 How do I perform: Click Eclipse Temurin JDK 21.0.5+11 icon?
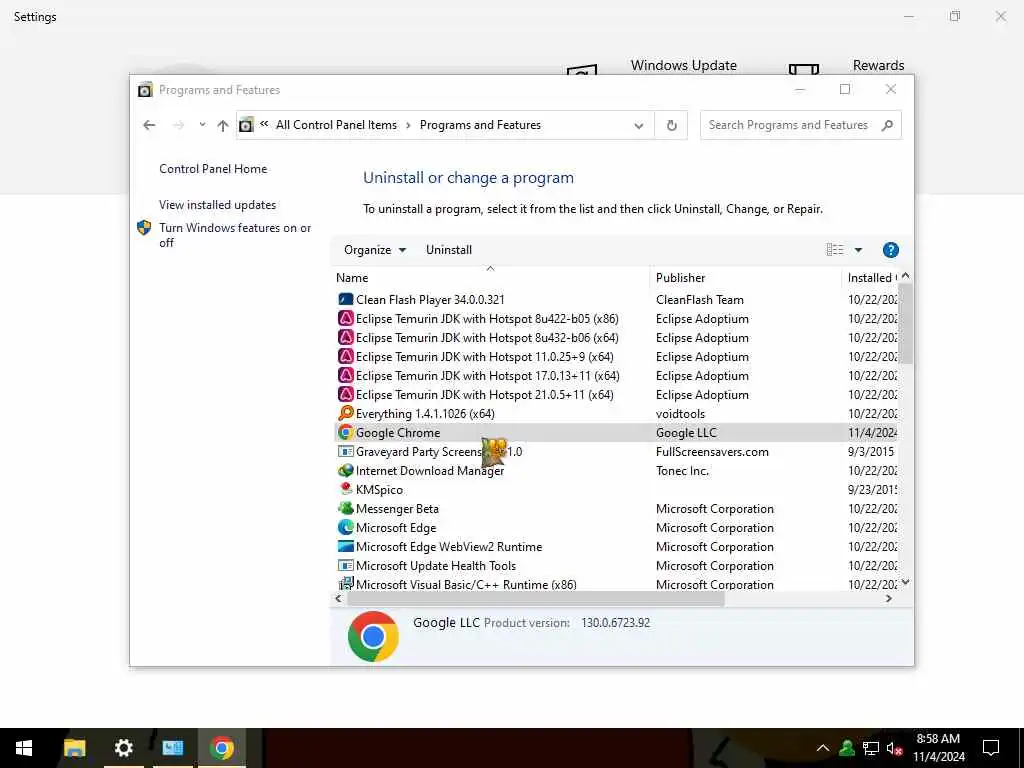[x=345, y=394]
